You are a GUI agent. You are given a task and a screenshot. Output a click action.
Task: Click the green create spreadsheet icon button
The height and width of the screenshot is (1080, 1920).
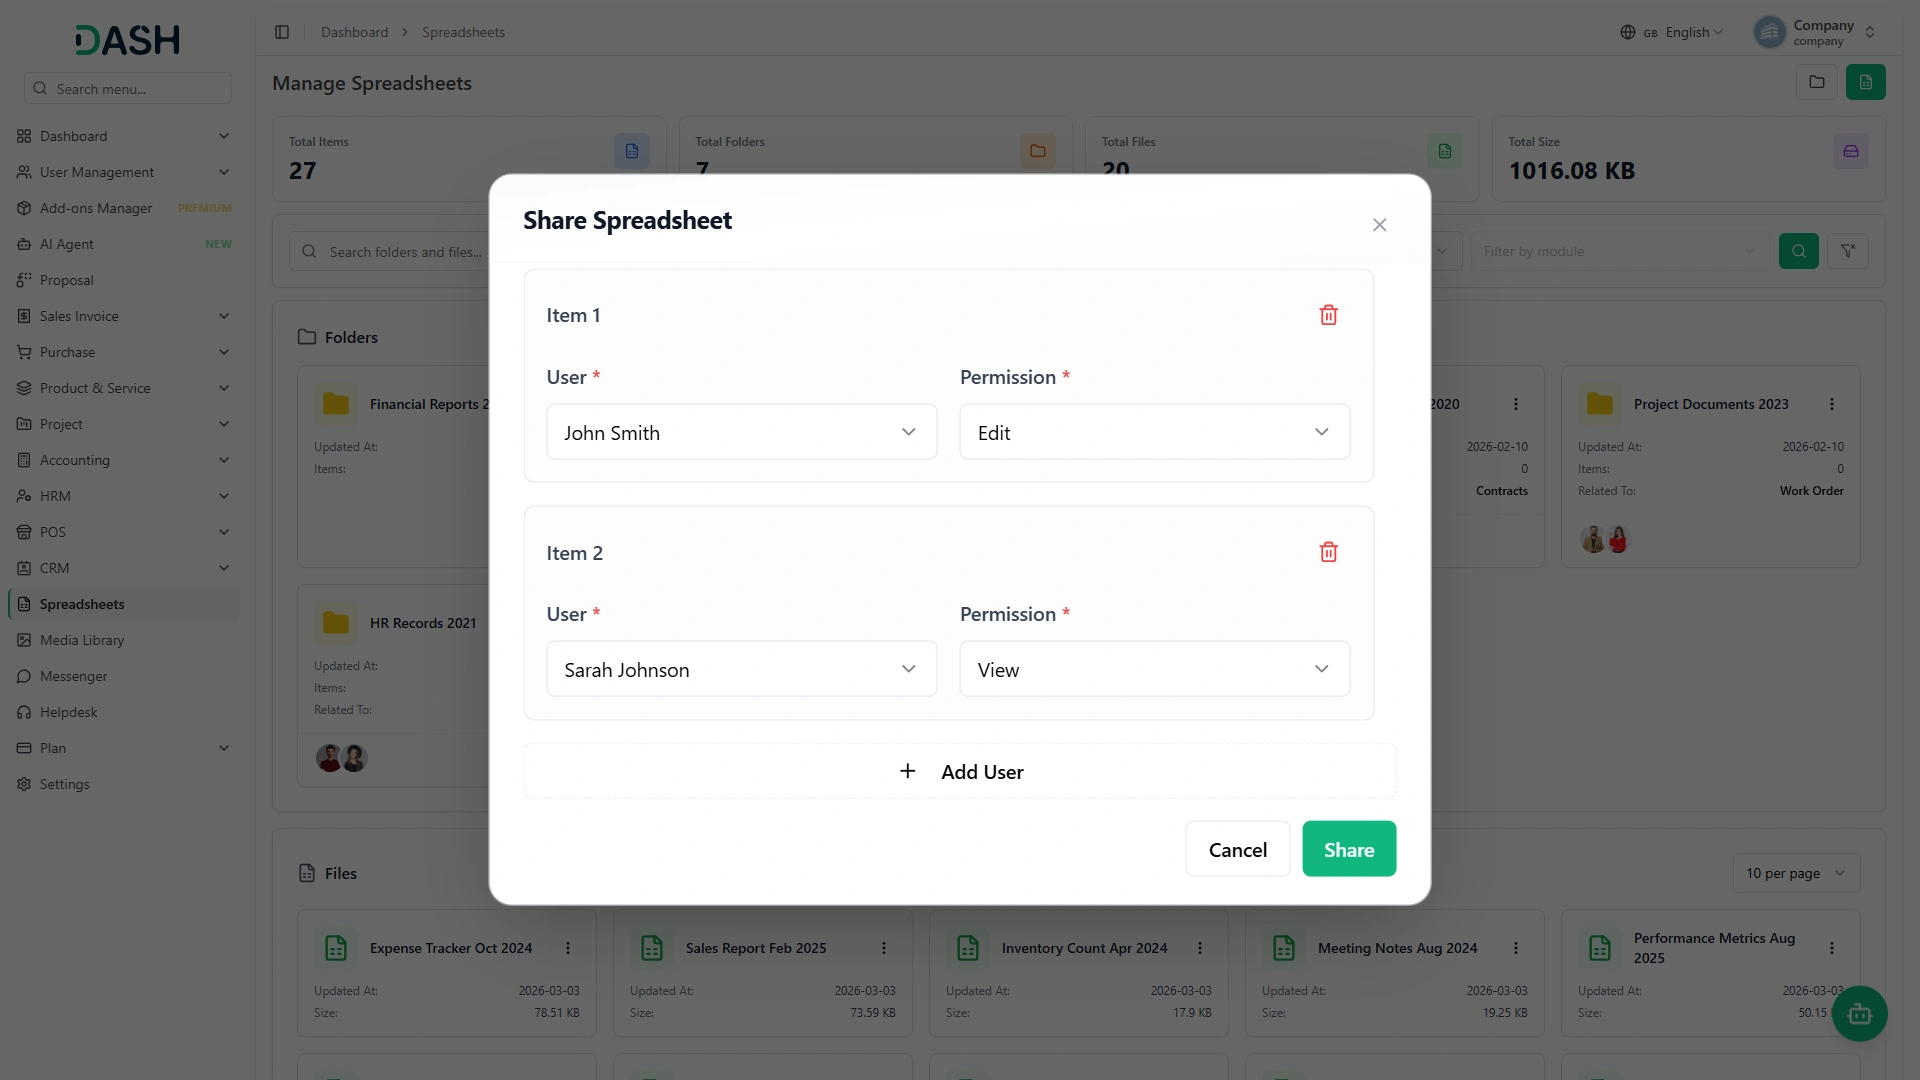click(x=1865, y=82)
